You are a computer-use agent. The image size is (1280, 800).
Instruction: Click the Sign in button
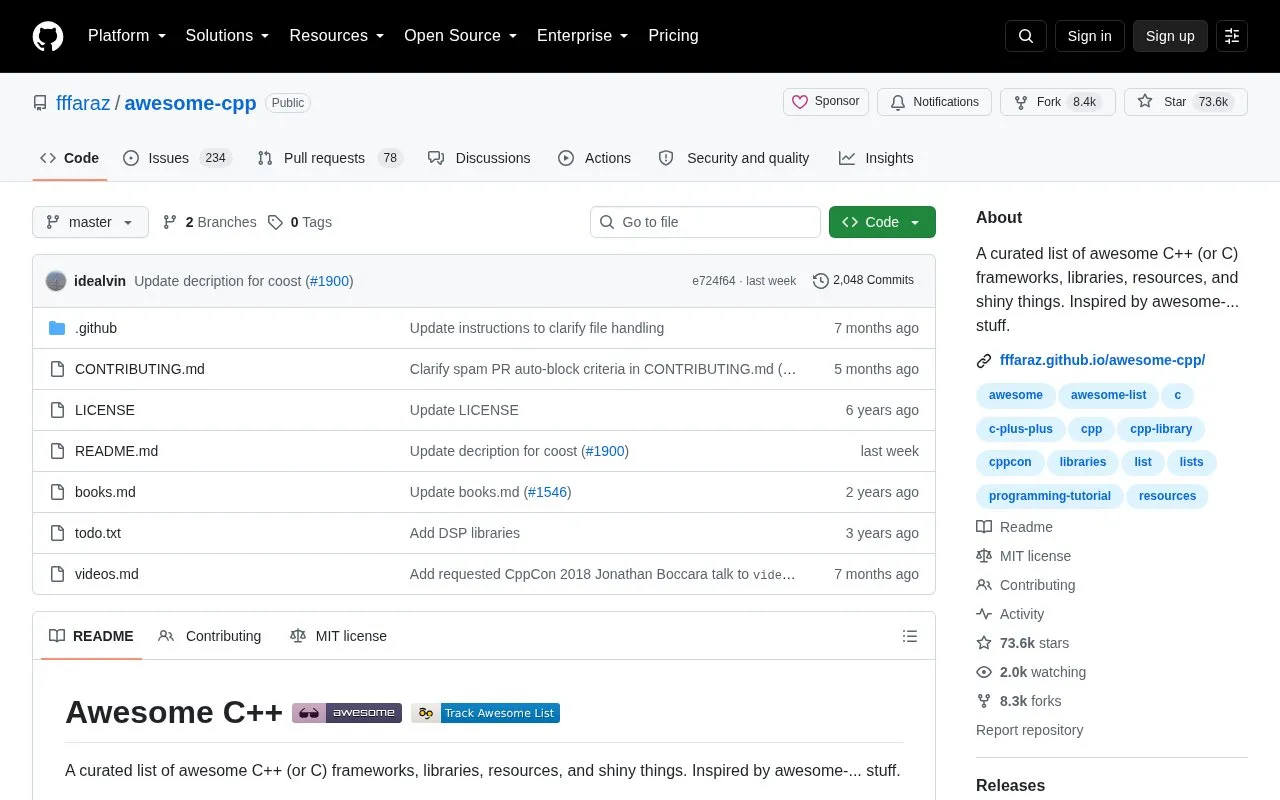[x=1089, y=36]
